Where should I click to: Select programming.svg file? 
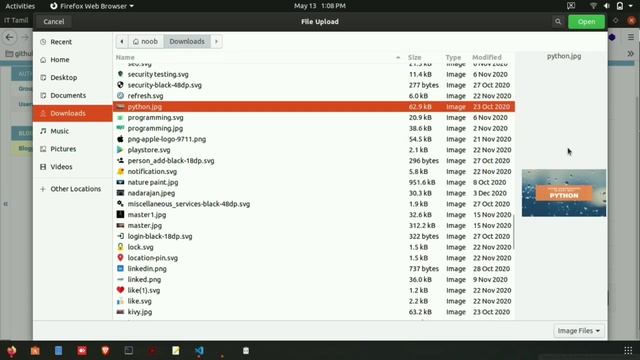pos(313,118)
